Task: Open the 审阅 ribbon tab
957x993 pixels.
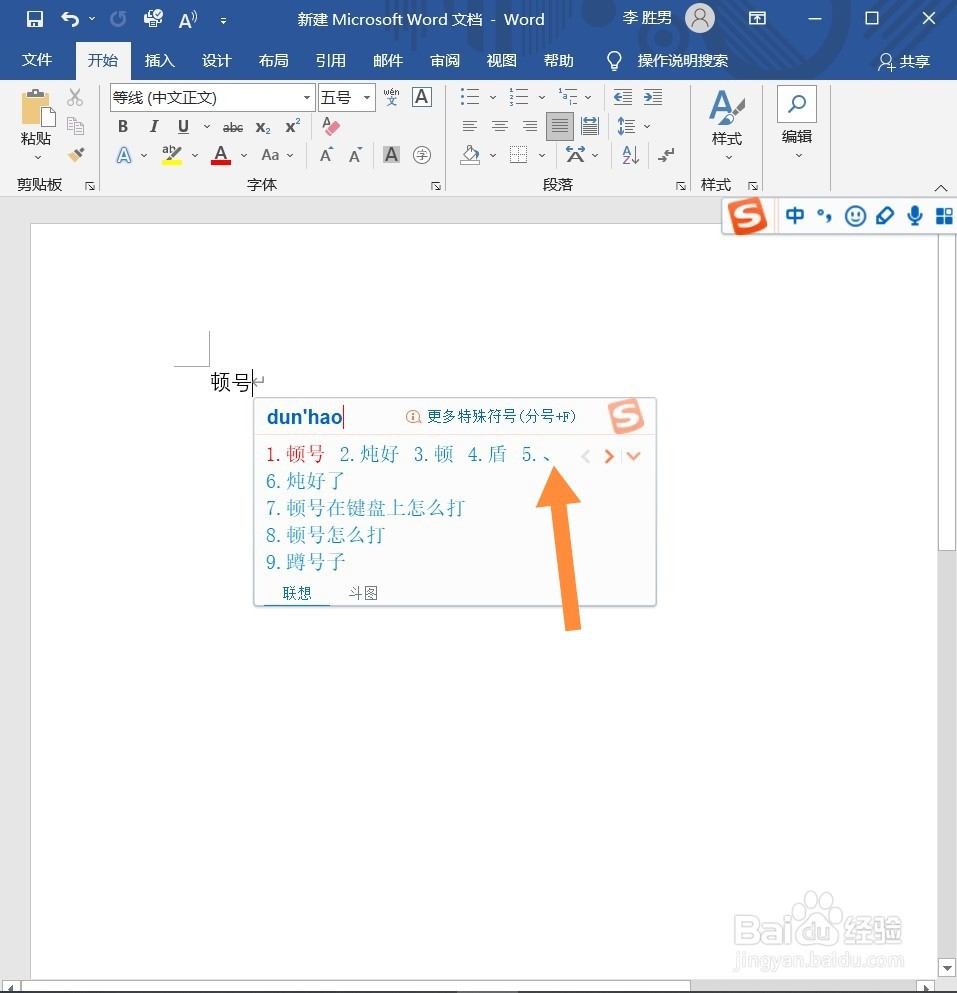Action: pos(444,60)
